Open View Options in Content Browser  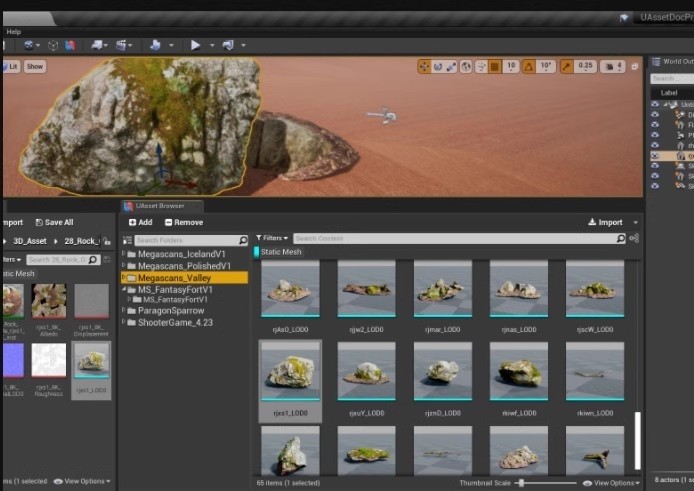tap(82, 481)
